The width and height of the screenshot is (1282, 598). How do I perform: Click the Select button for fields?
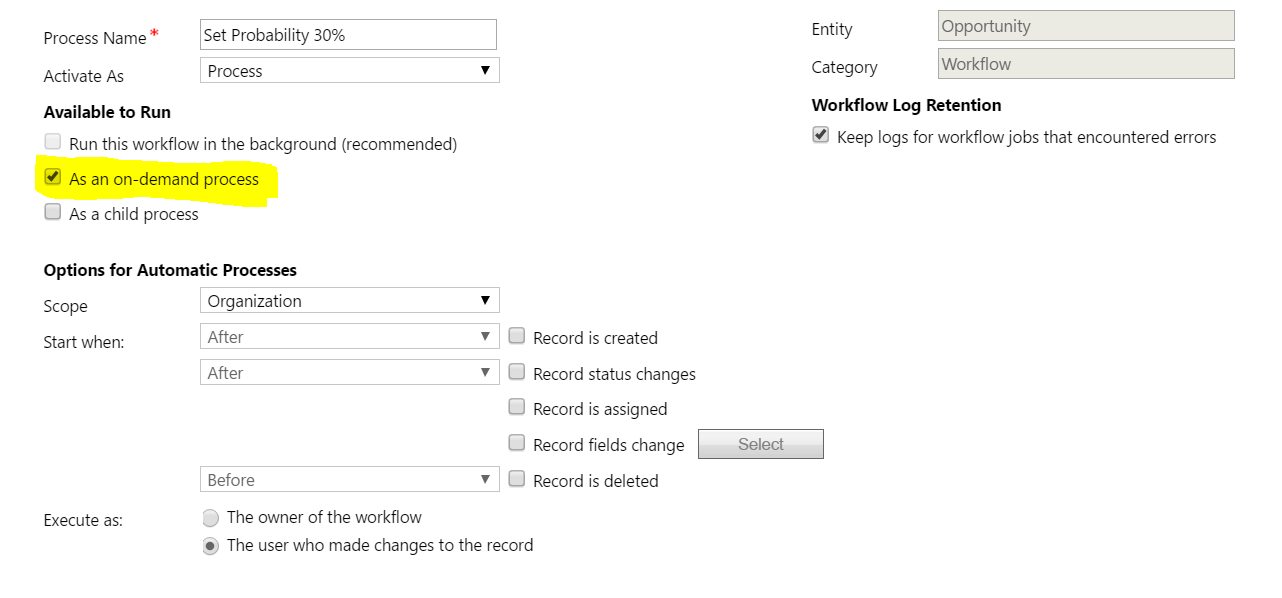coord(760,444)
